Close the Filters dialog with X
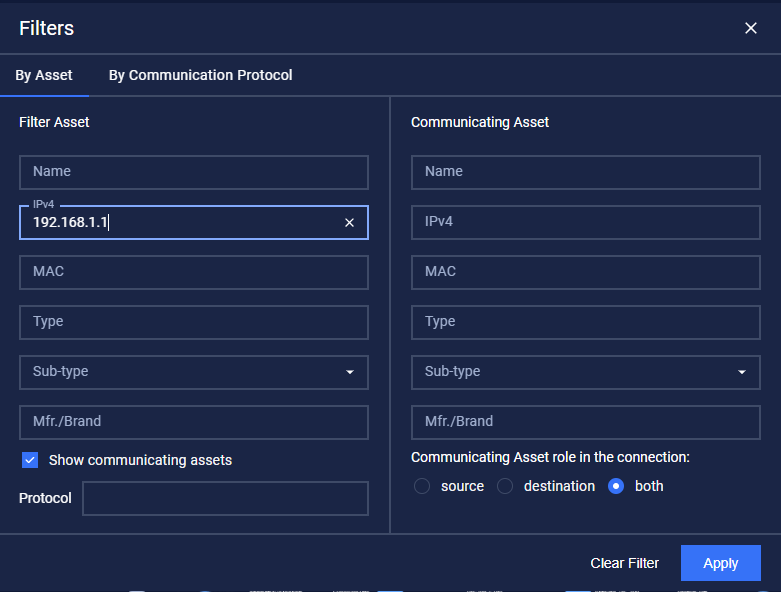Screen dimensions: 781x592 (x=751, y=28)
